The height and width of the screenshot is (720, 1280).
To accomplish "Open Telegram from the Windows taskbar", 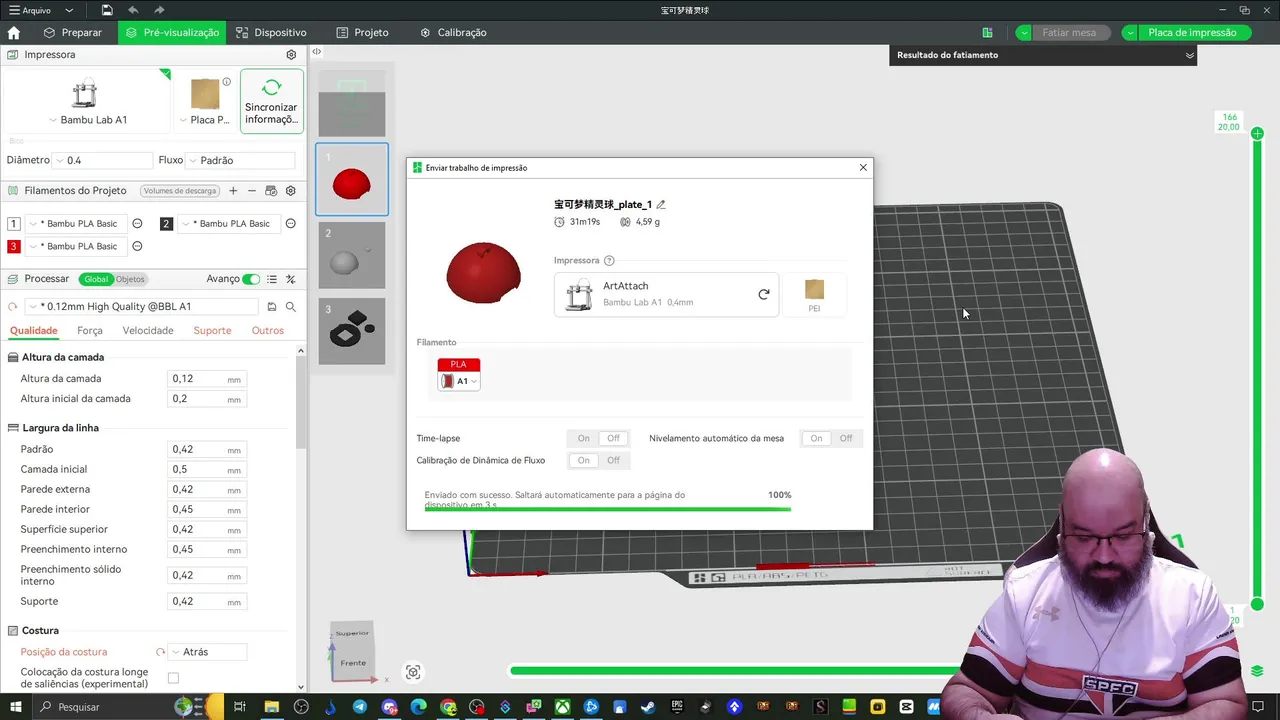I will tap(360, 707).
